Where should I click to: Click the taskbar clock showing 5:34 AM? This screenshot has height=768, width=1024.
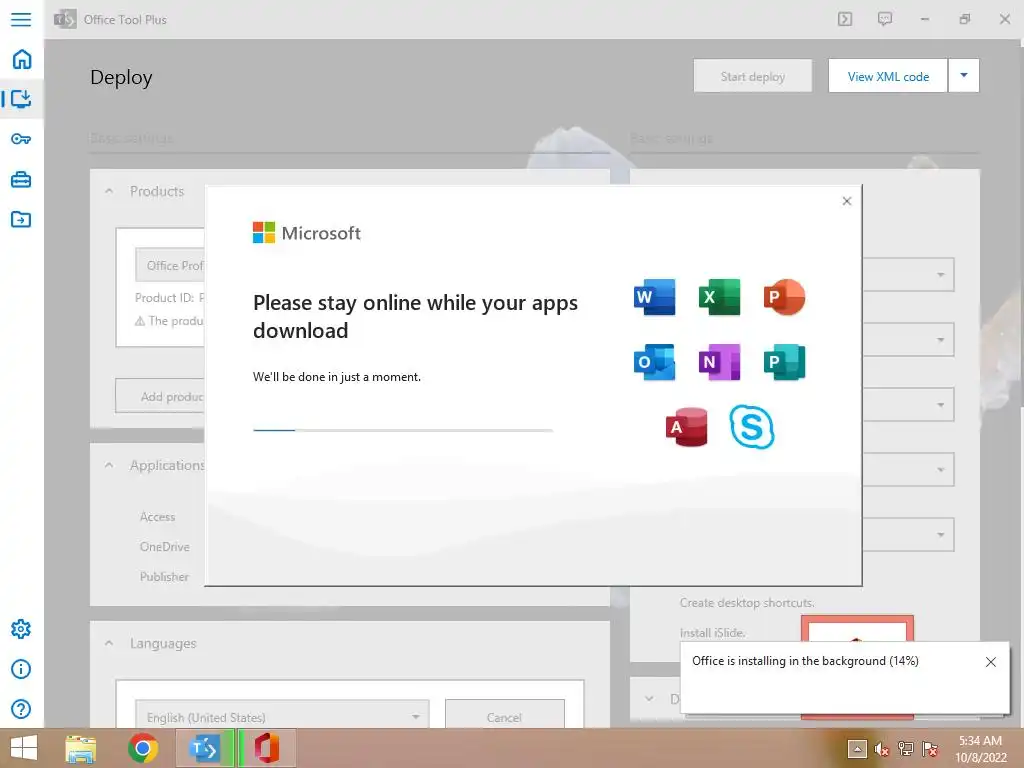(x=980, y=749)
